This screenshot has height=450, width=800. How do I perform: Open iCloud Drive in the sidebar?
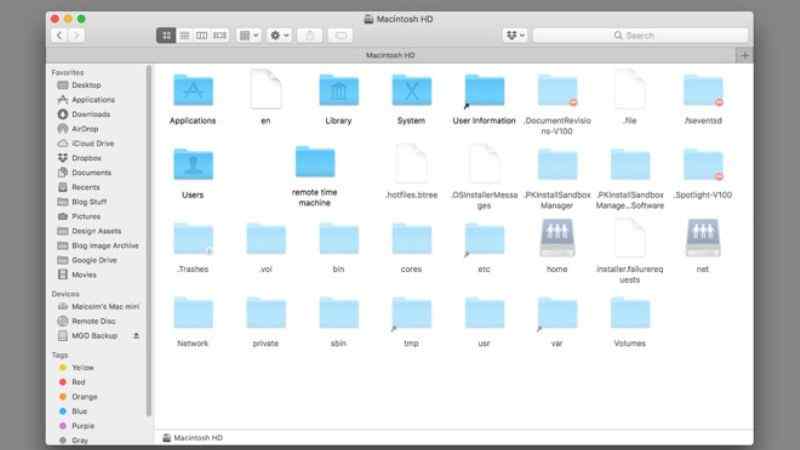click(x=92, y=143)
